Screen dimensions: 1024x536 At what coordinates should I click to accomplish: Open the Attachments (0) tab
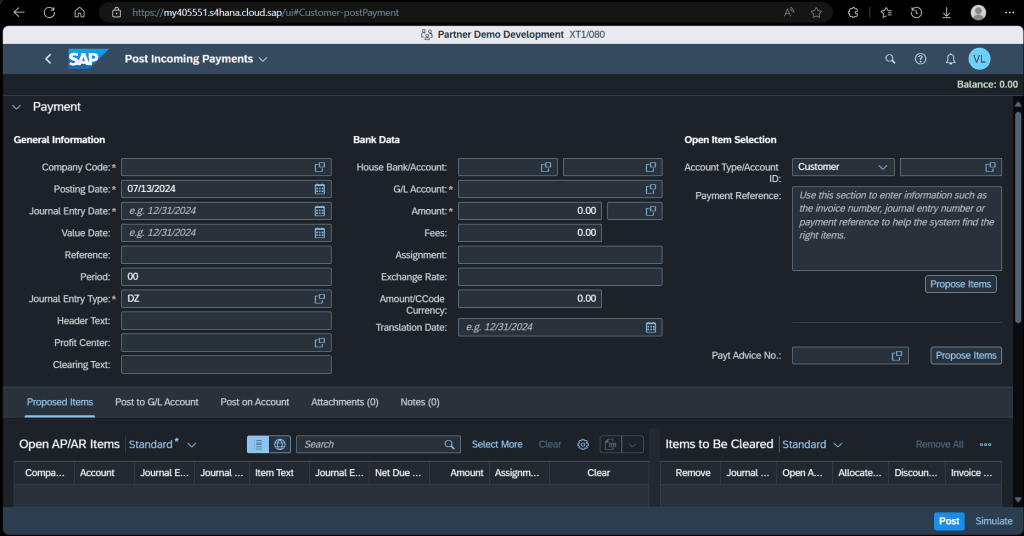pos(345,402)
